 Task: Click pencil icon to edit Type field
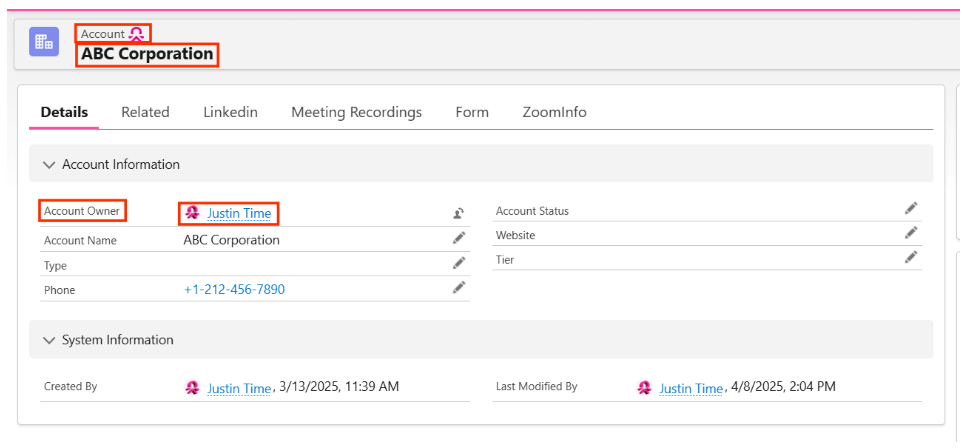pos(459,263)
